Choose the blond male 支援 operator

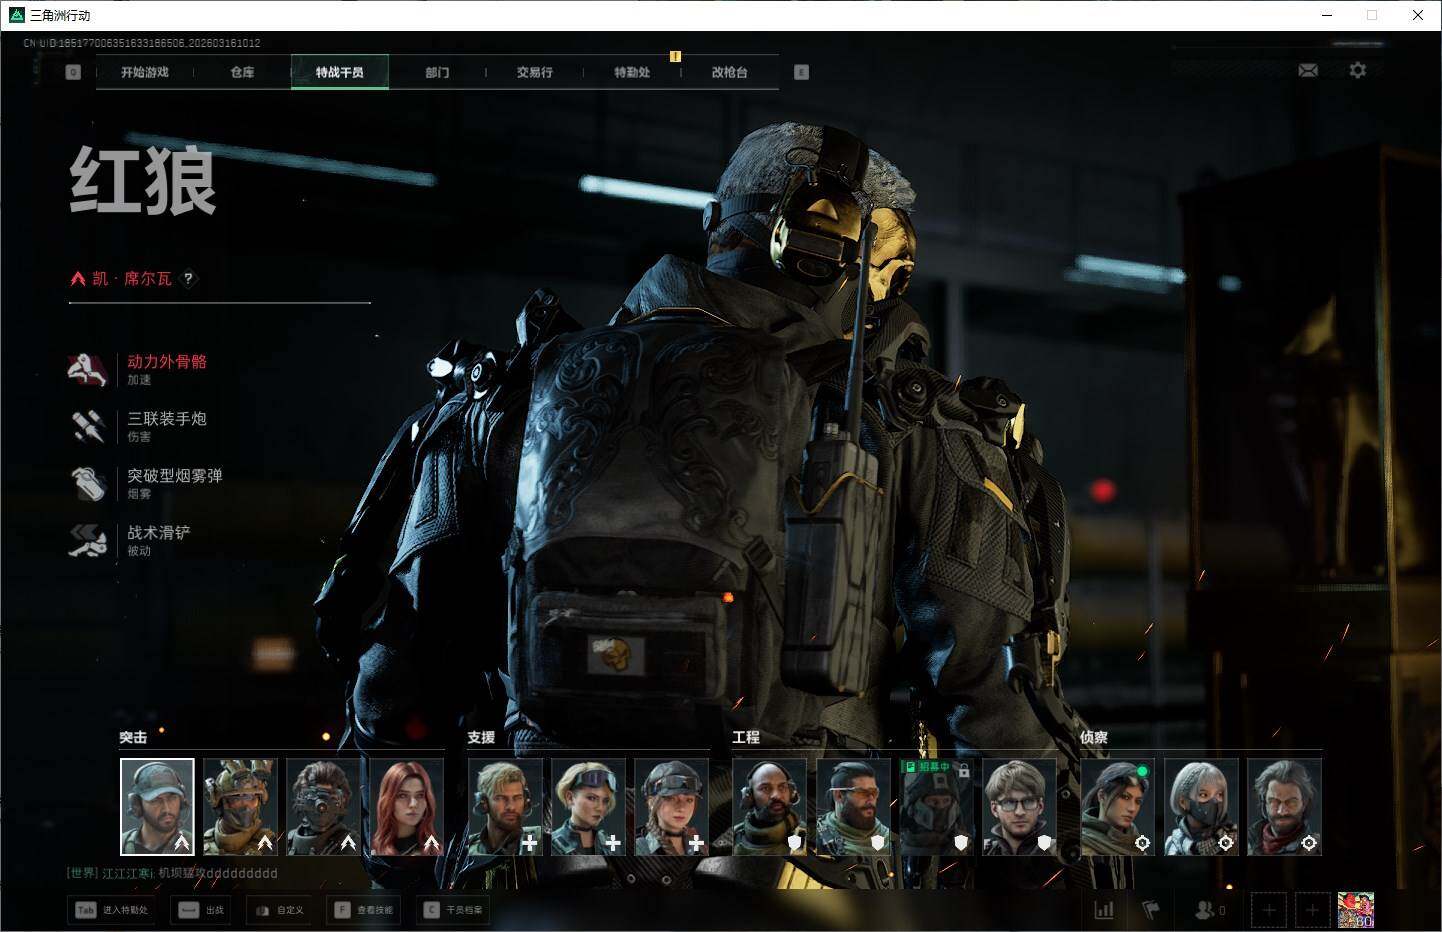click(x=505, y=807)
